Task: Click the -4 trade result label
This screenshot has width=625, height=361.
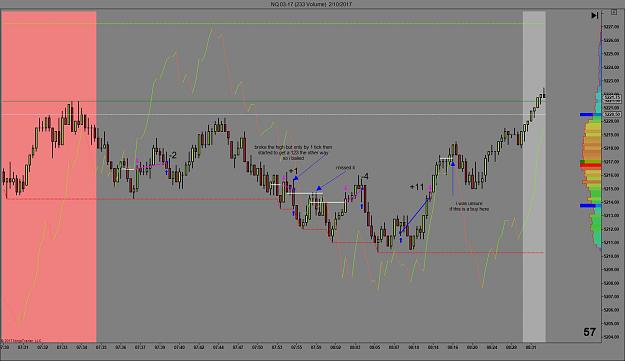Action: [364, 177]
